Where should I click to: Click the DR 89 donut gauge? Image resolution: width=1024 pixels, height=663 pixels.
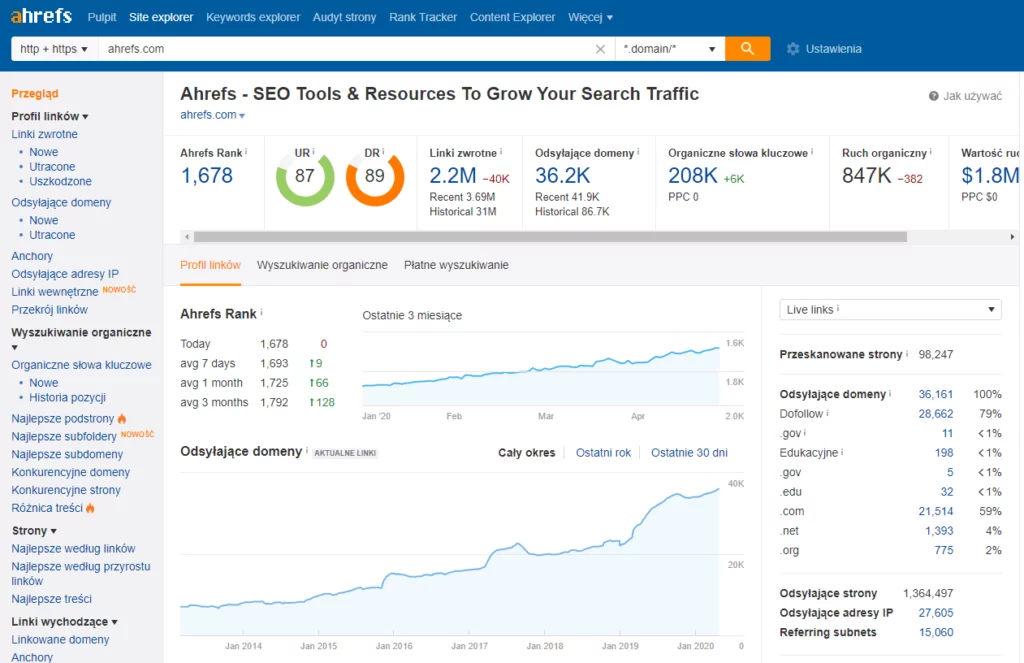tap(375, 177)
